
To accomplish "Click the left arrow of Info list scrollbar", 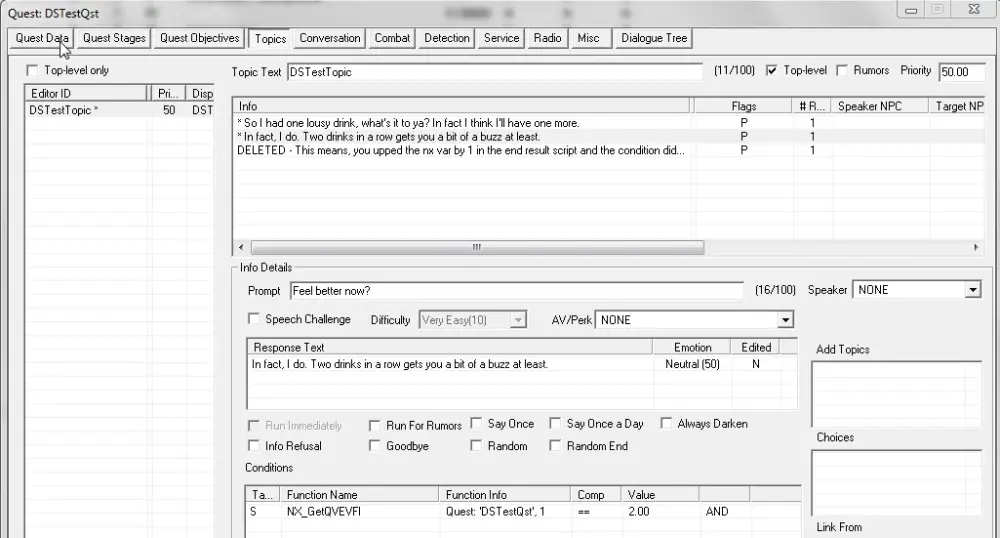I will click(241, 247).
